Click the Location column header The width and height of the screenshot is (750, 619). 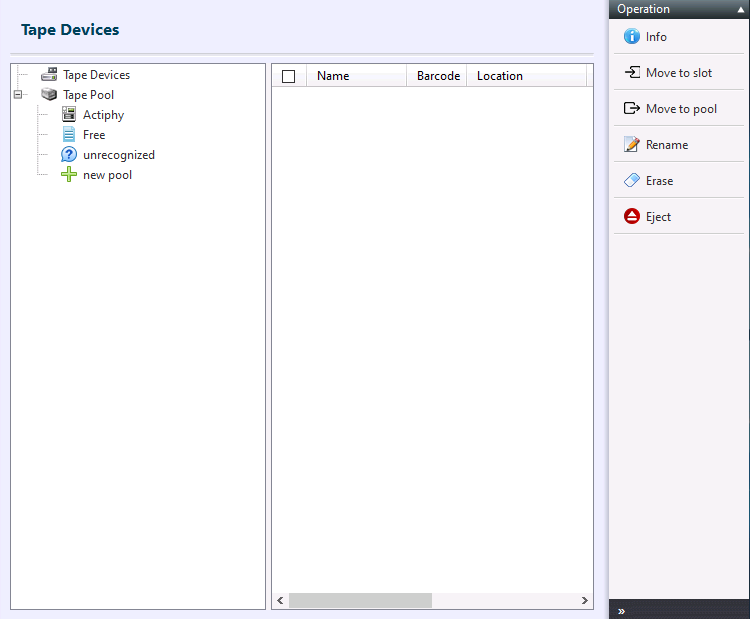tap(500, 76)
